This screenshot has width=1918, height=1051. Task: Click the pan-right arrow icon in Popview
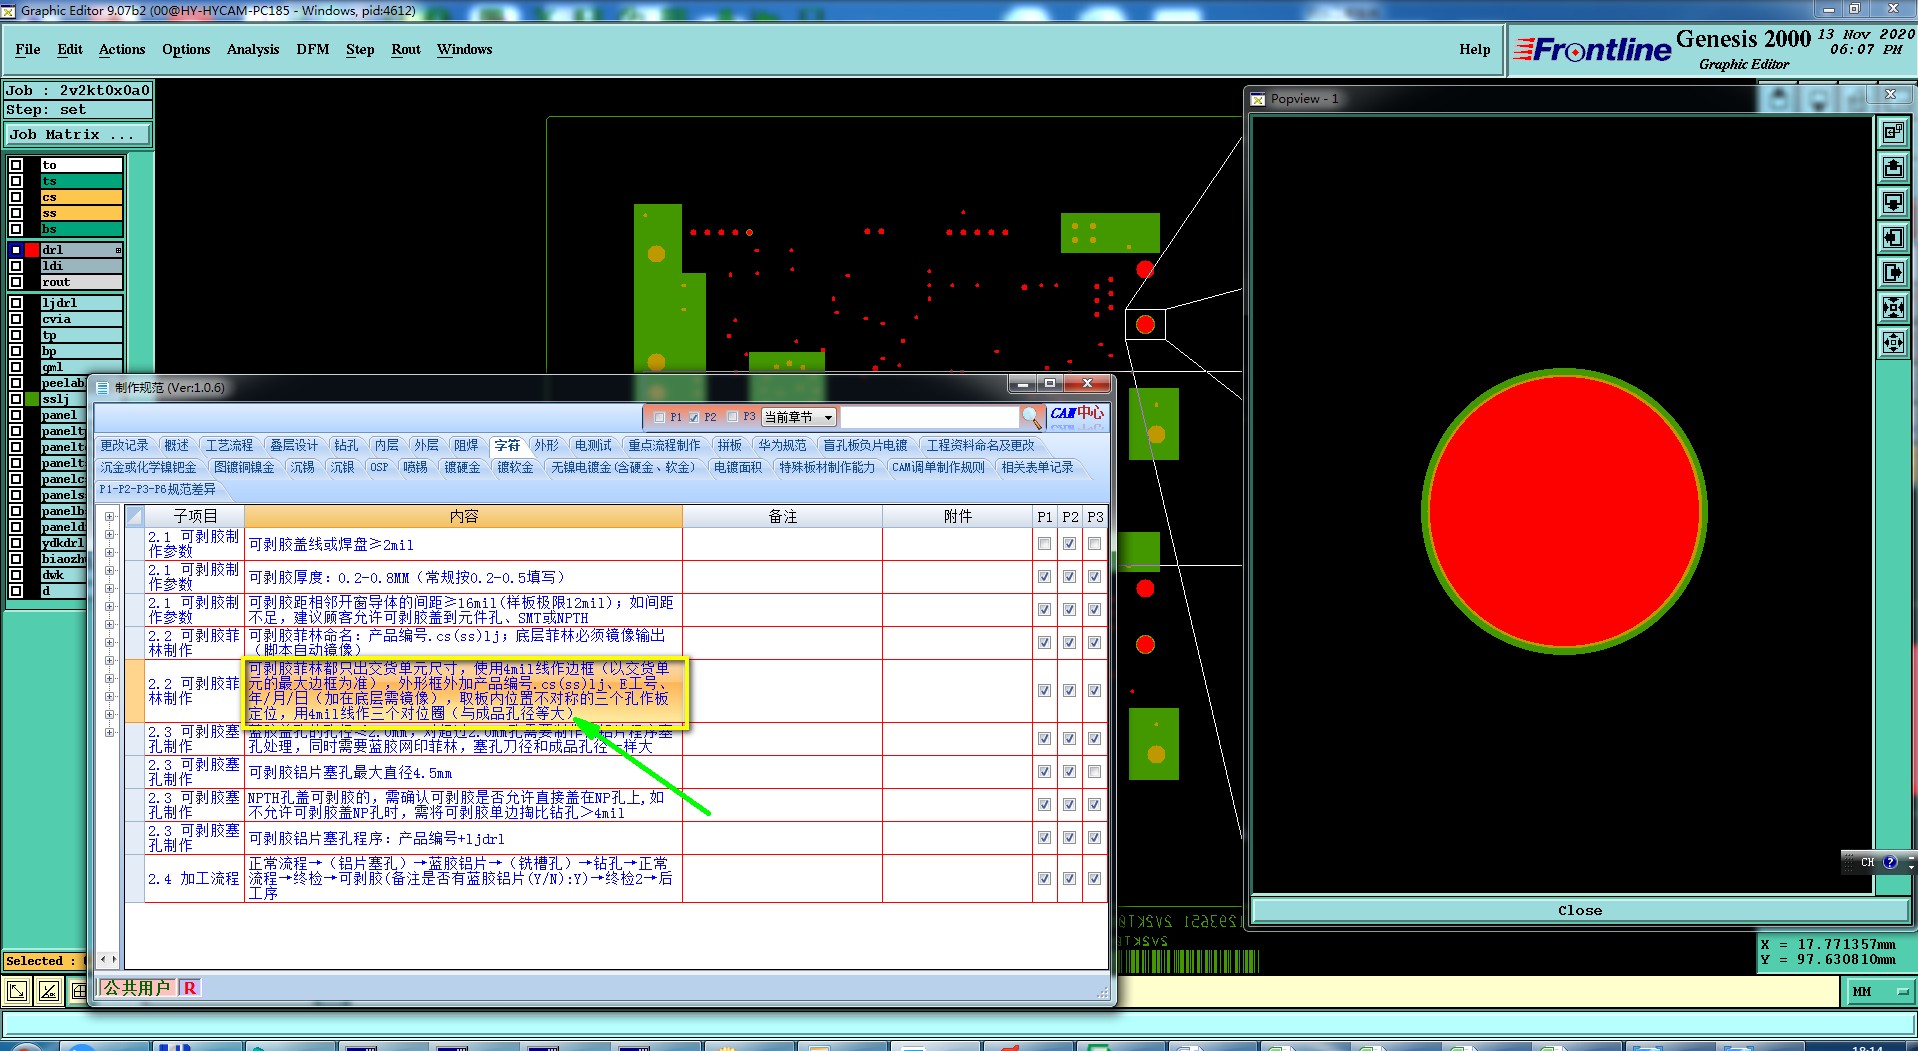pyautogui.click(x=1893, y=272)
